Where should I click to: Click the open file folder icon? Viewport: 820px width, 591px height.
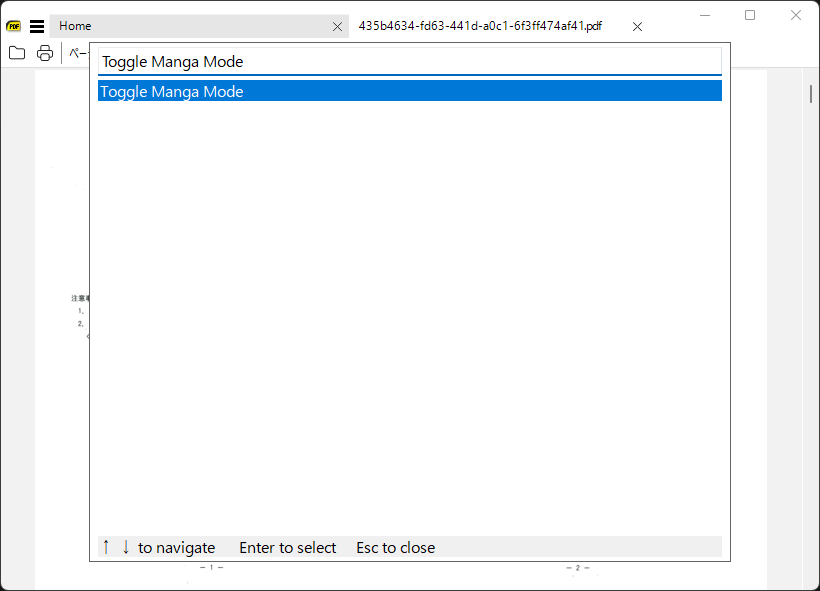click(x=17, y=53)
